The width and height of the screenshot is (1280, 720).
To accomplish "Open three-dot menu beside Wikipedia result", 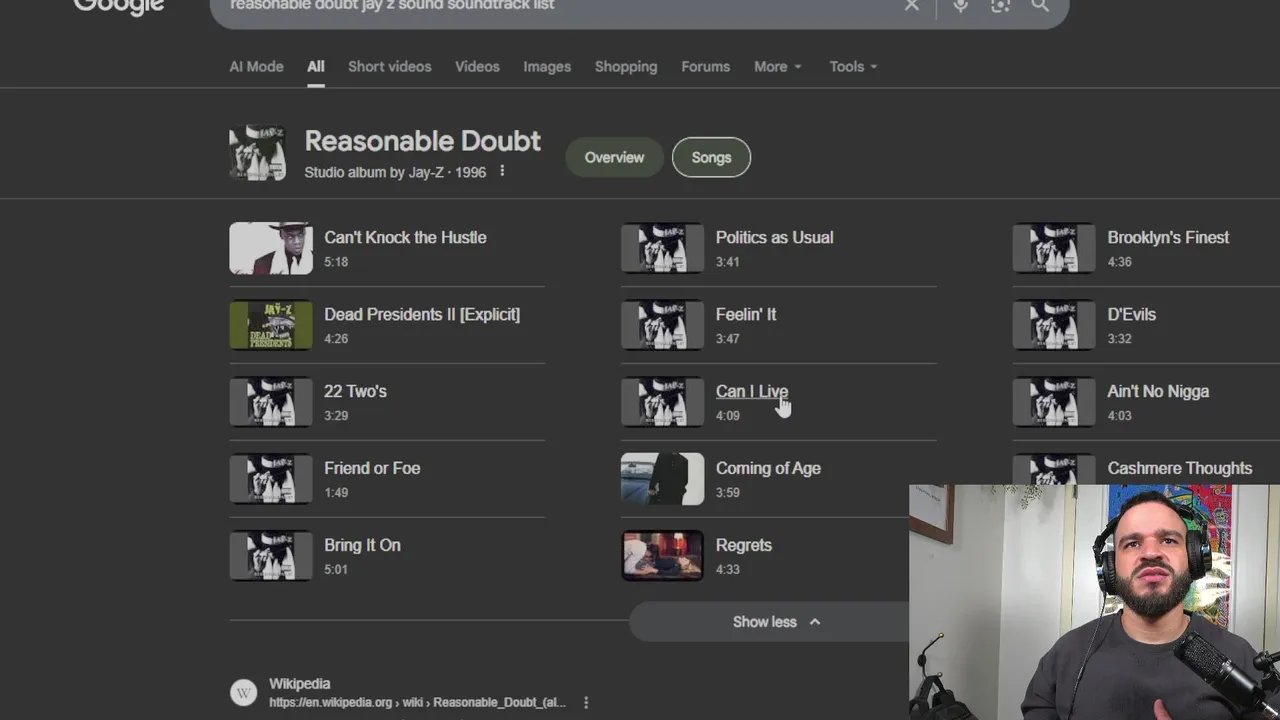I will pyautogui.click(x=586, y=702).
